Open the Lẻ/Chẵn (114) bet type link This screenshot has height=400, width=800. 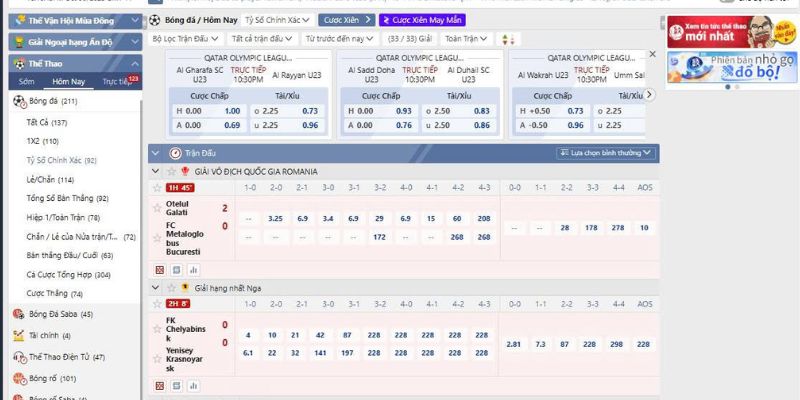pos(51,180)
